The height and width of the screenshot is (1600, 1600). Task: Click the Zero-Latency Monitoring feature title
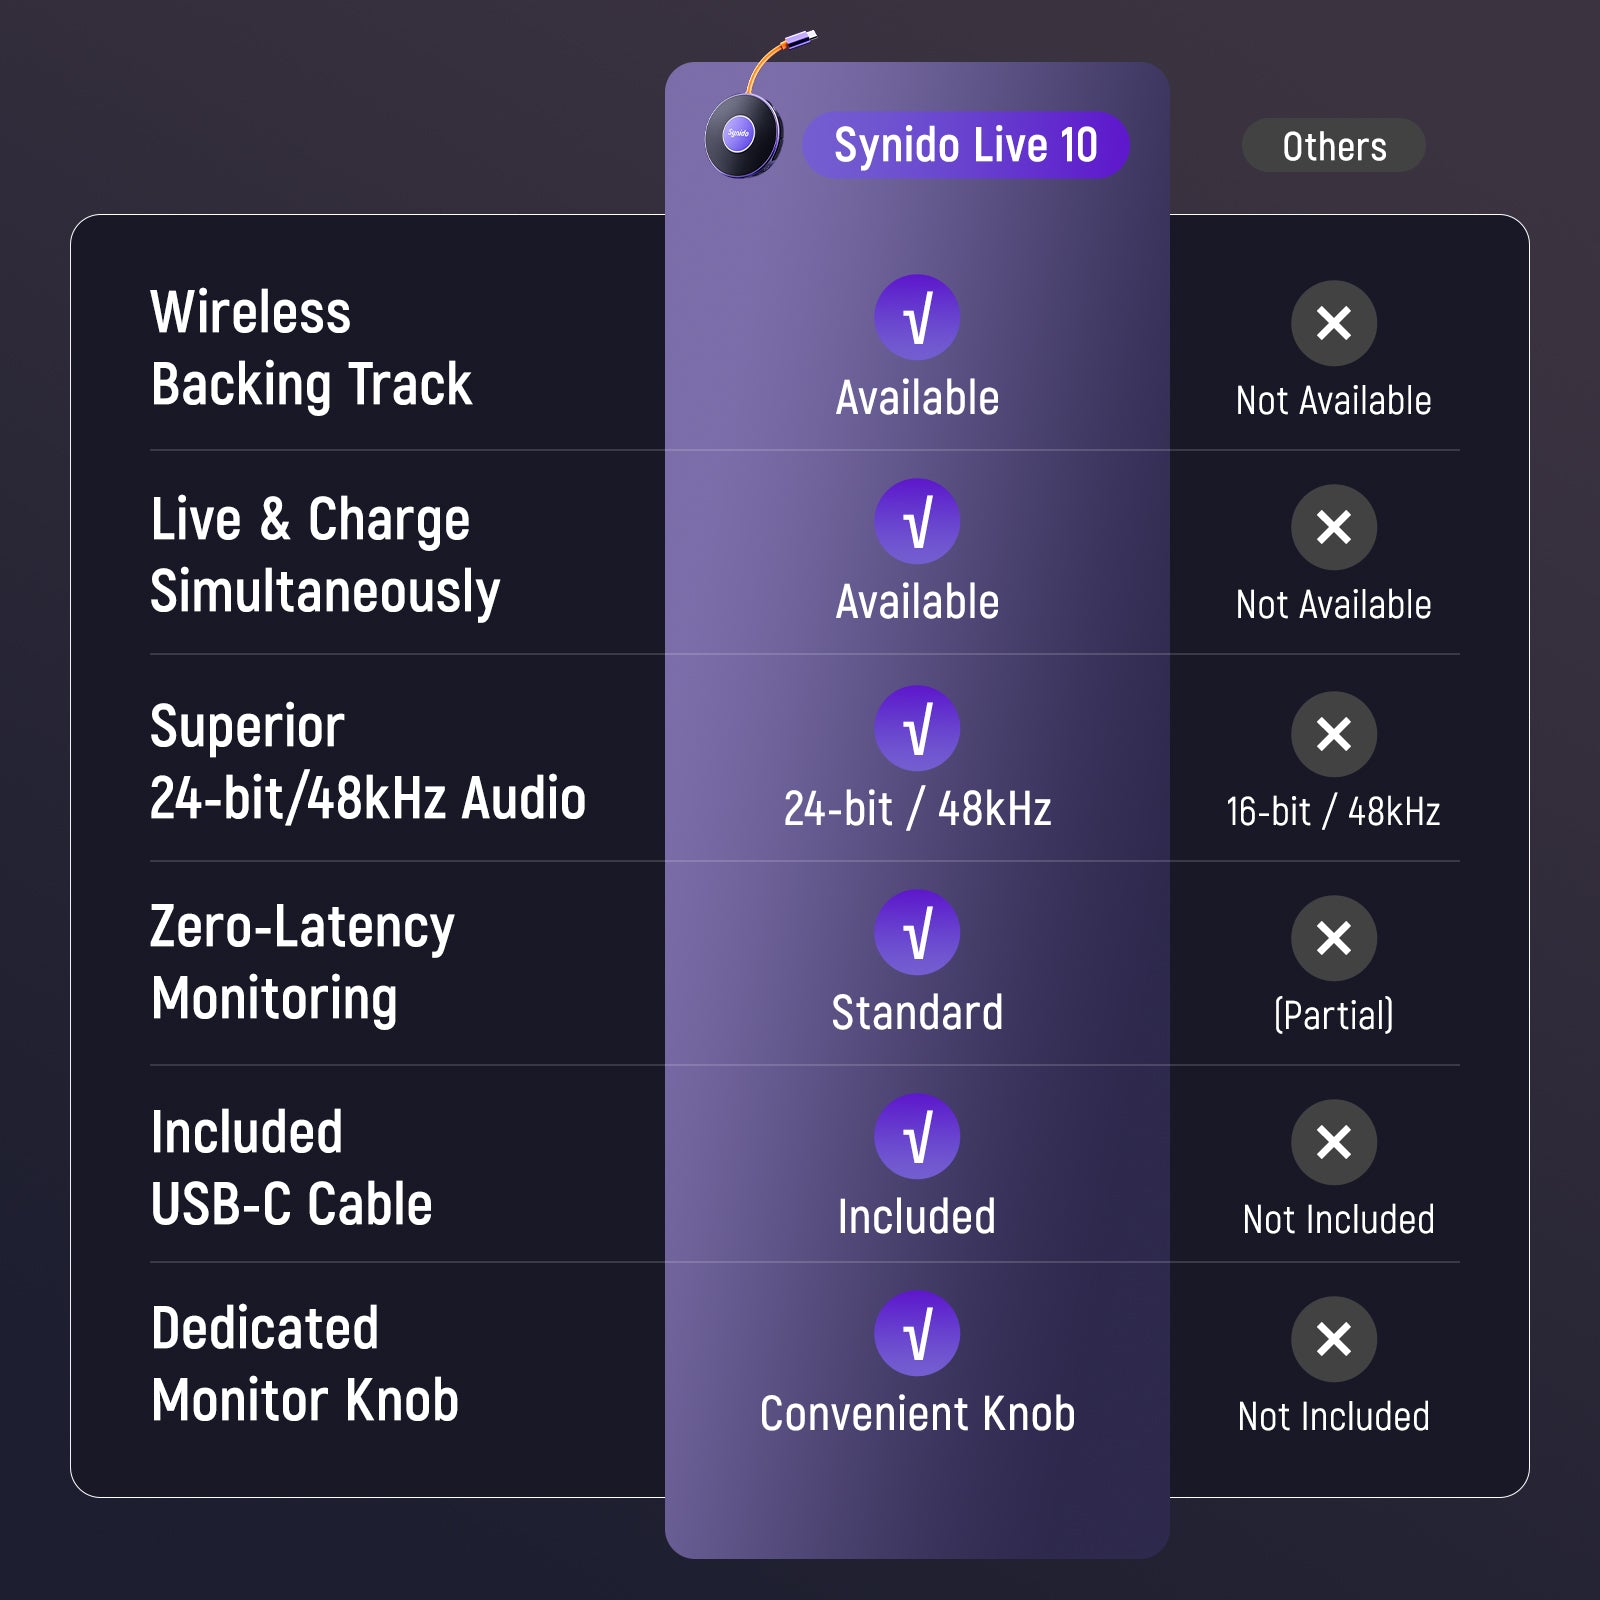tap(302, 962)
